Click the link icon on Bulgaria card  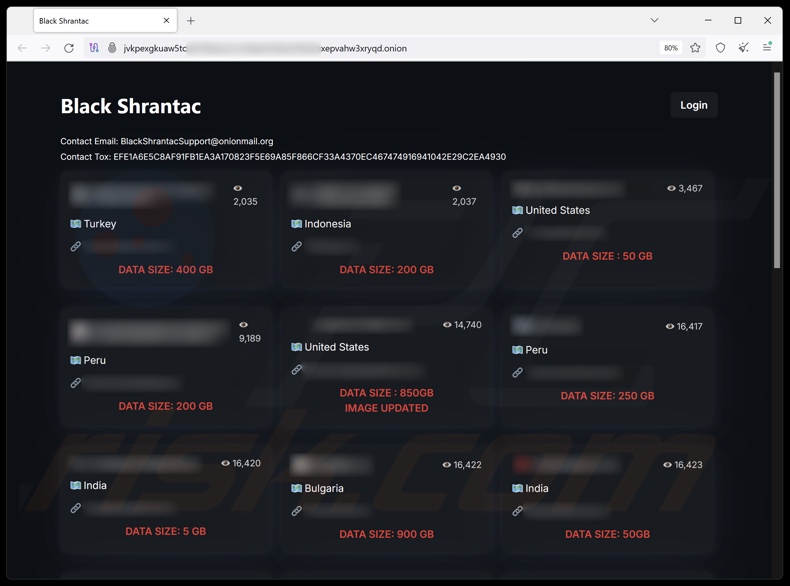pos(297,511)
